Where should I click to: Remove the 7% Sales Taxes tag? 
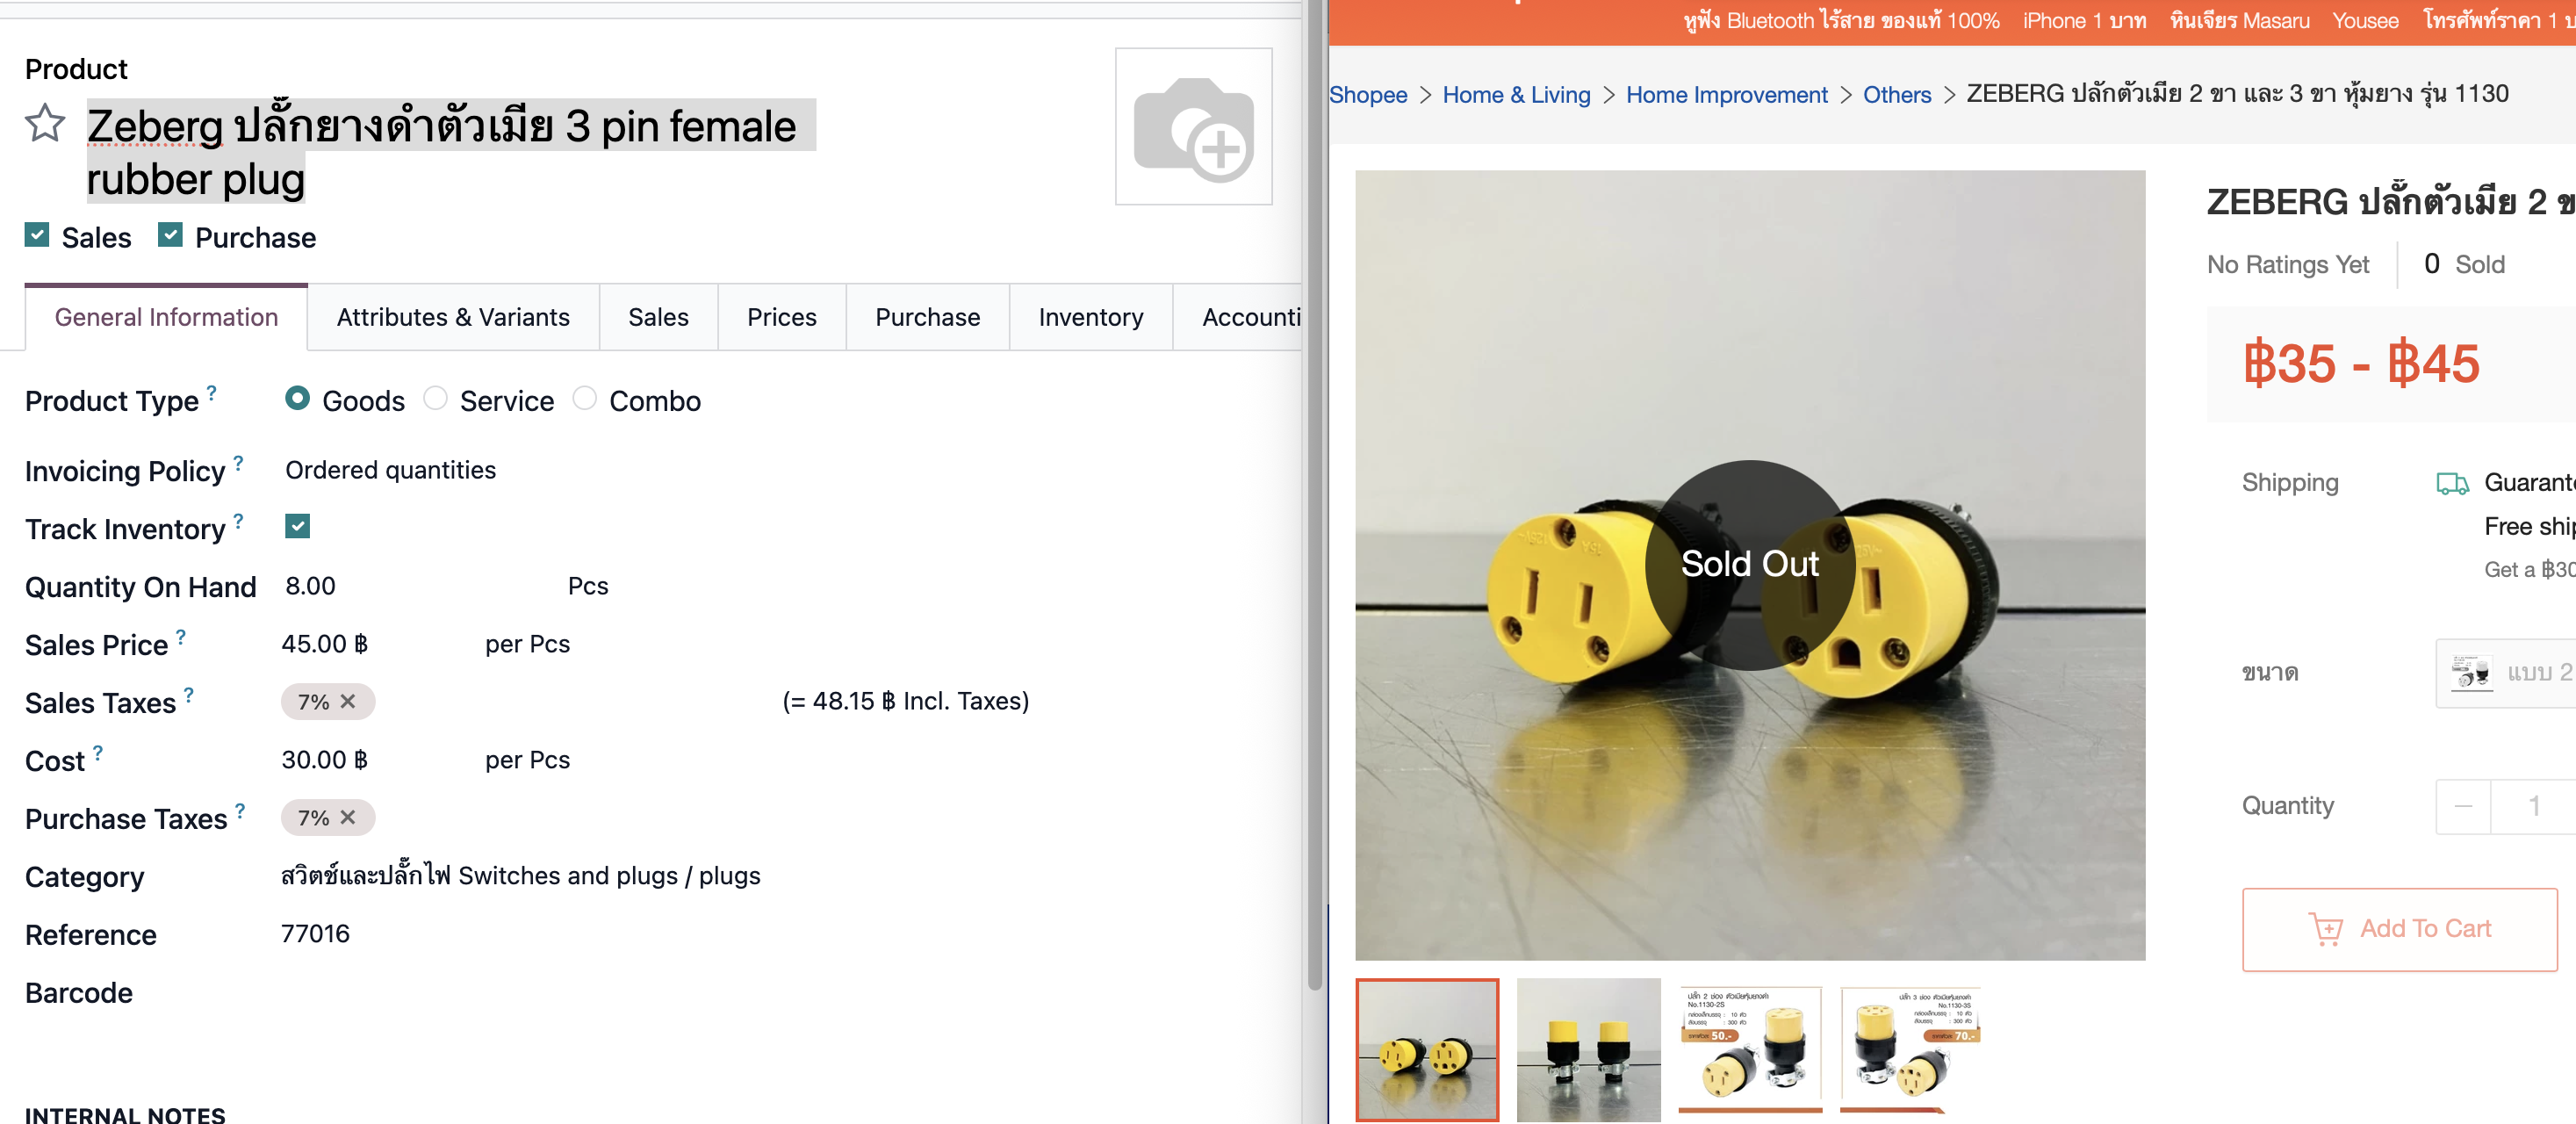(348, 702)
